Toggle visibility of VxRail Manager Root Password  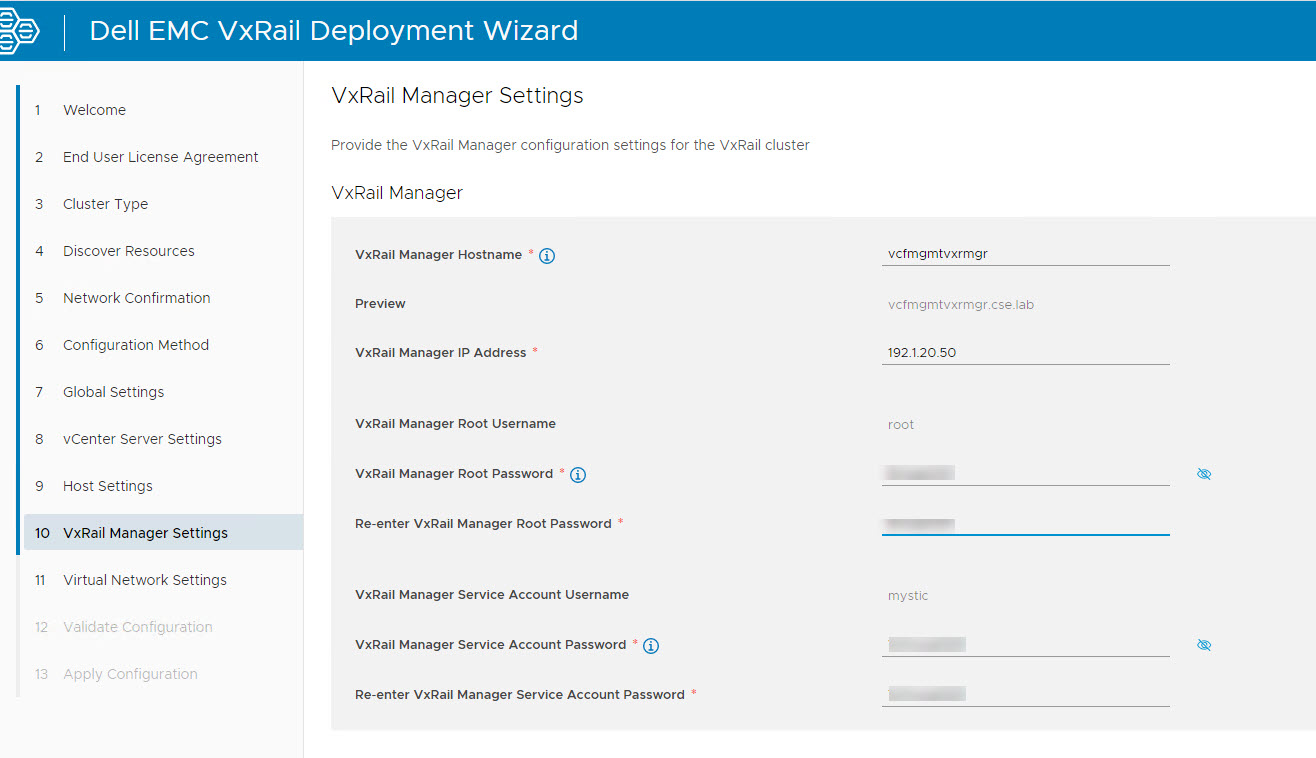click(x=1204, y=474)
